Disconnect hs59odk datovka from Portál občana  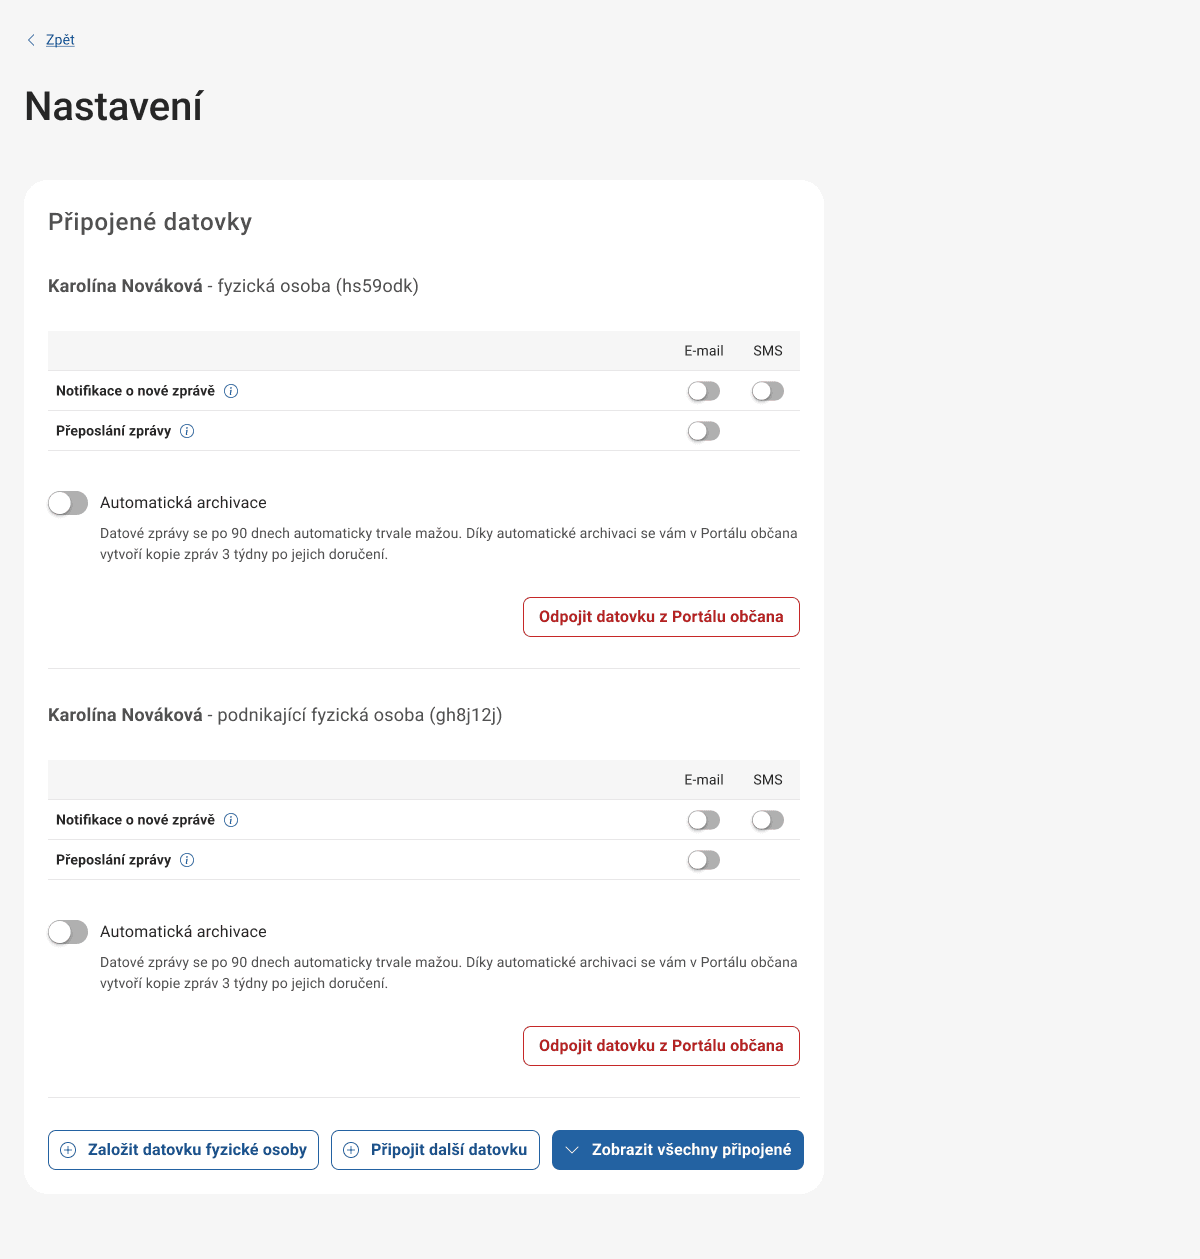660,617
